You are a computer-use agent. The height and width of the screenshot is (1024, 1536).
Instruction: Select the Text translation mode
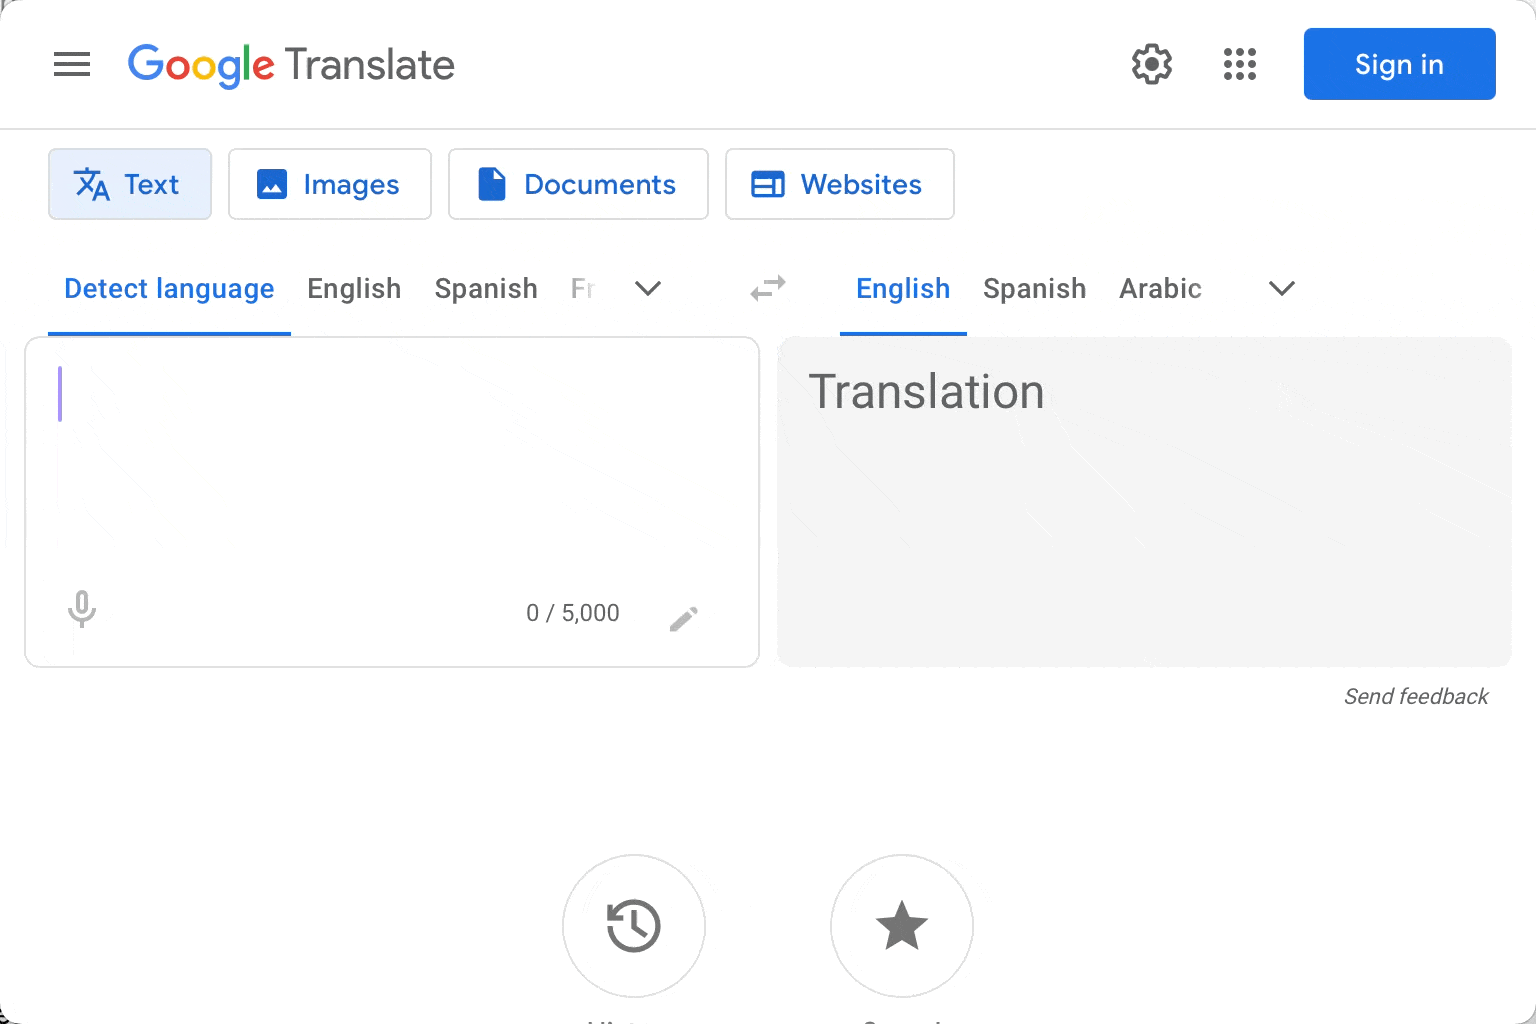[x=130, y=185]
